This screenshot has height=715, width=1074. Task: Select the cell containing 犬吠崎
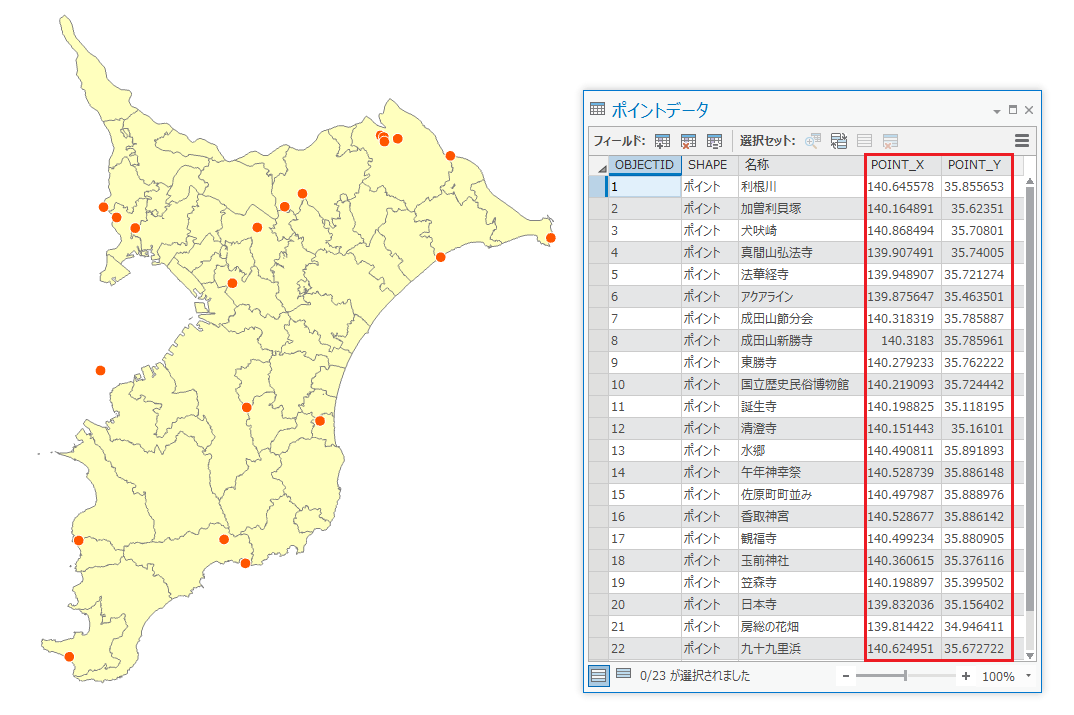pos(798,230)
